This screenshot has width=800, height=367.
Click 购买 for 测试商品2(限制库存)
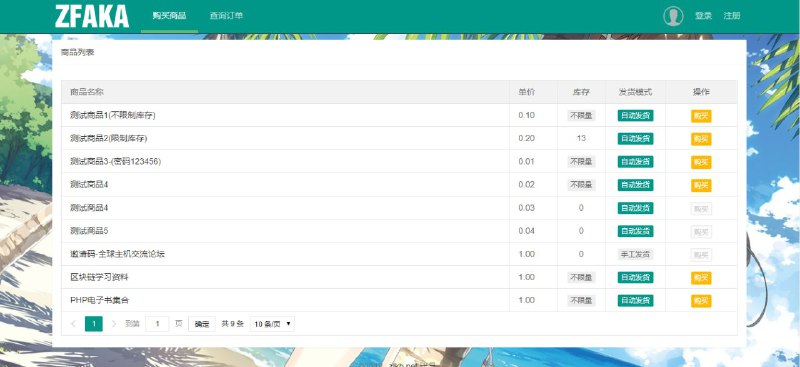(701, 139)
